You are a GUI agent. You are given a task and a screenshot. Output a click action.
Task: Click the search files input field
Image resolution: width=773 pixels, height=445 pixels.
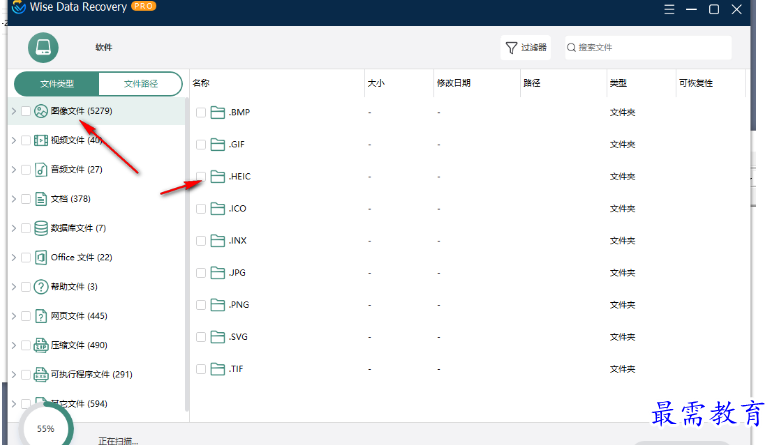point(648,48)
